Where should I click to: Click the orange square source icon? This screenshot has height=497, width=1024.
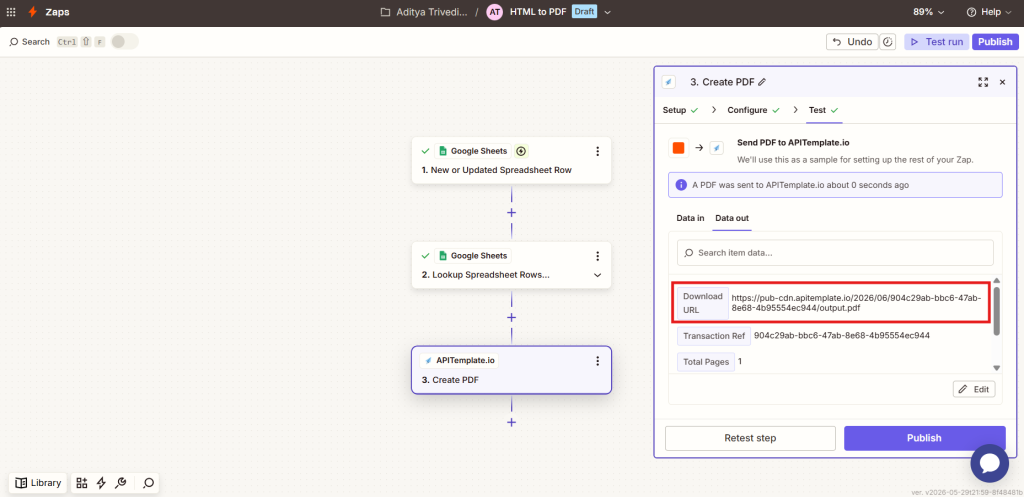pos(679,148)
